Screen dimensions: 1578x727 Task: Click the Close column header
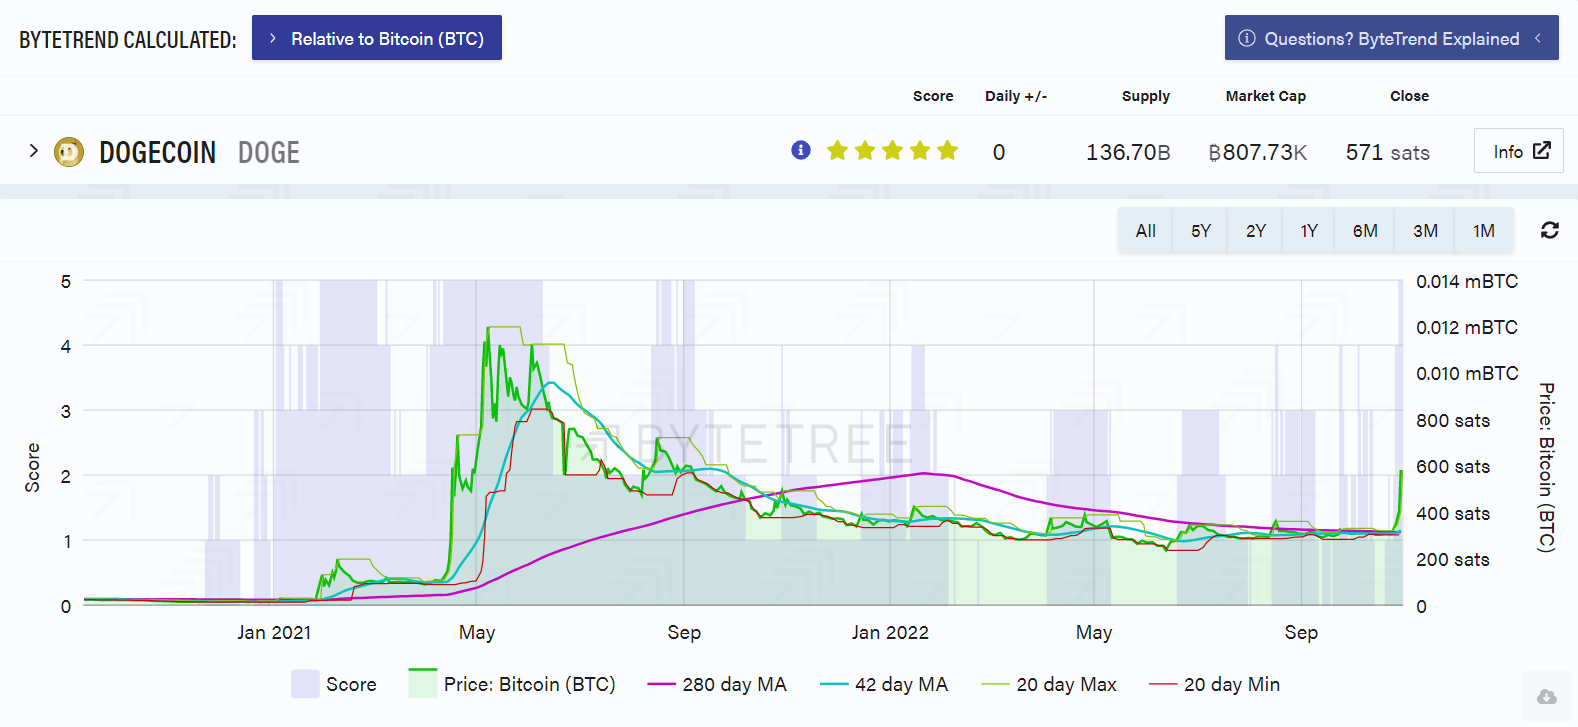[x=1410, y=96]
